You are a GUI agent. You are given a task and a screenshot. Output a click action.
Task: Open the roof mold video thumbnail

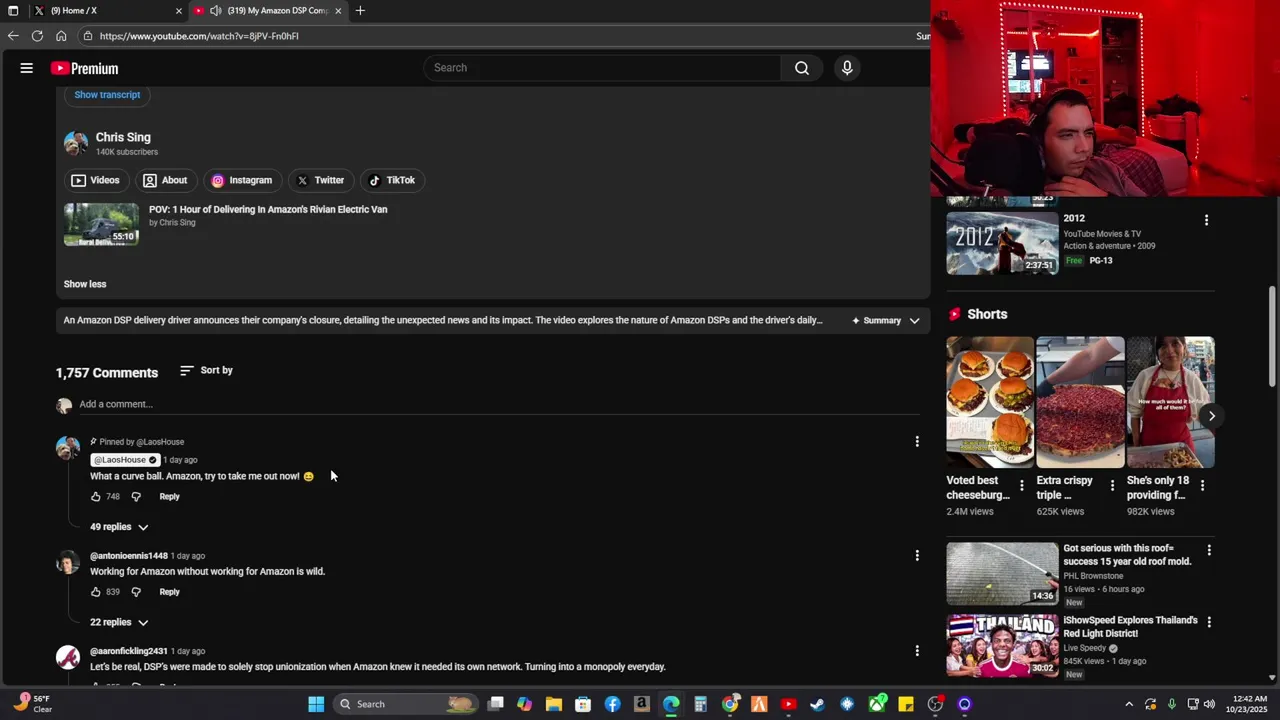(1002, 574)
